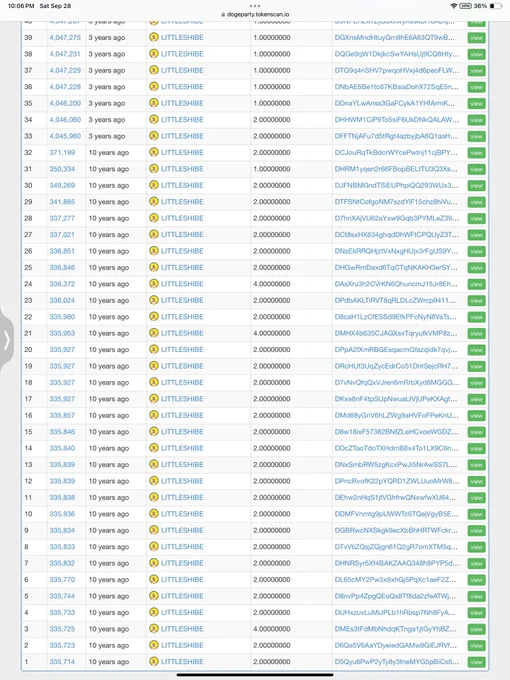Click LITTLESHIBE coin icon in row 20
The width and height of the screenshot is (510, 680).
pyautogui.click(x=154, y=350)
